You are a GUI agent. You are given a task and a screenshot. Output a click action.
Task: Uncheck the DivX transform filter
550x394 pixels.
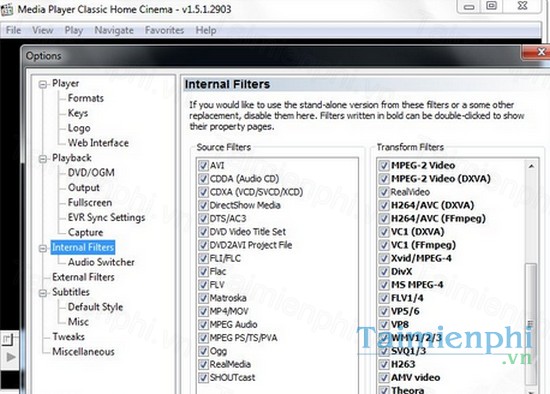(384, 272)
